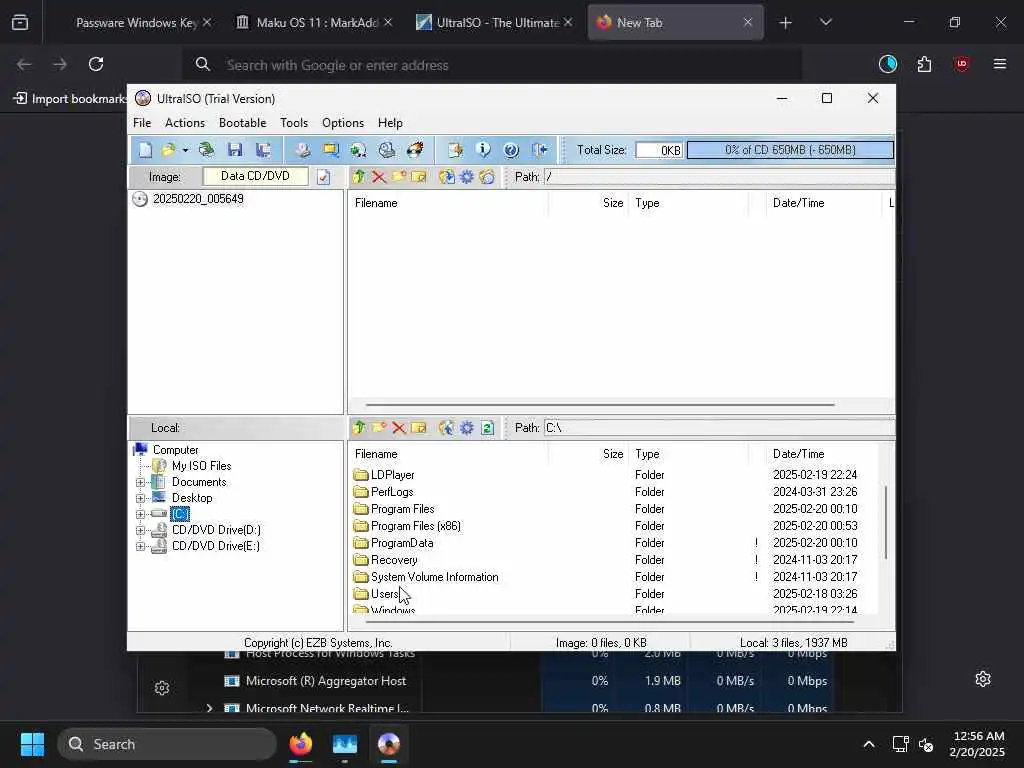Viewport: 1024px width, 768px height.
Task: Open the Bootable menu
Action: tap(242, 123)
